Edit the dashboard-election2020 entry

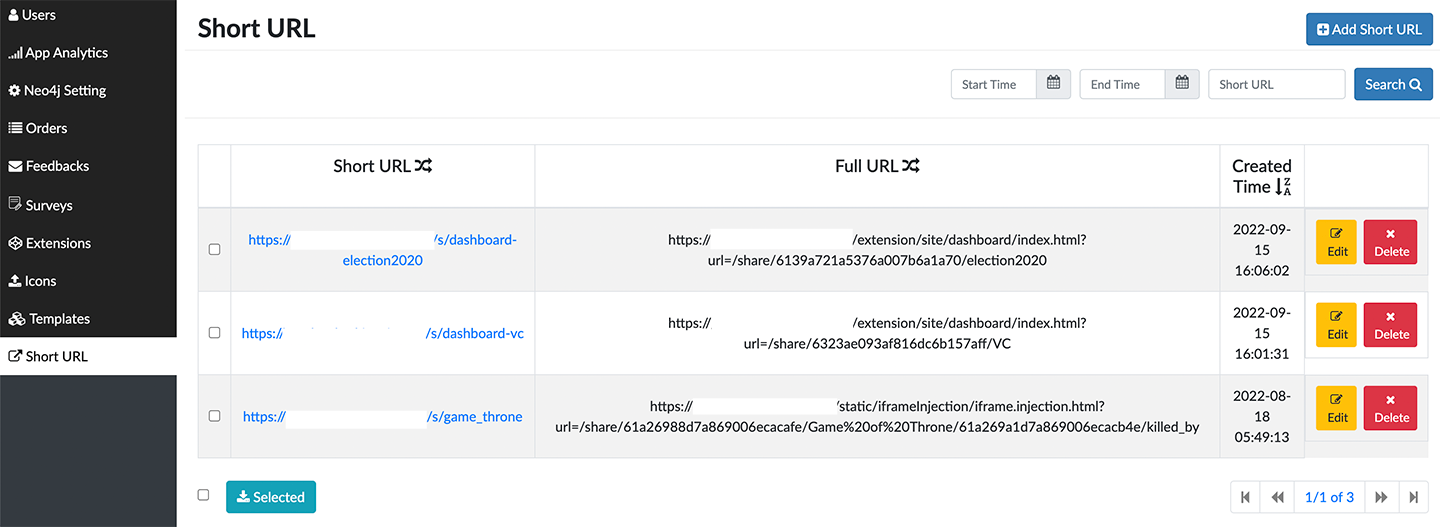[x=1336, y=242]
